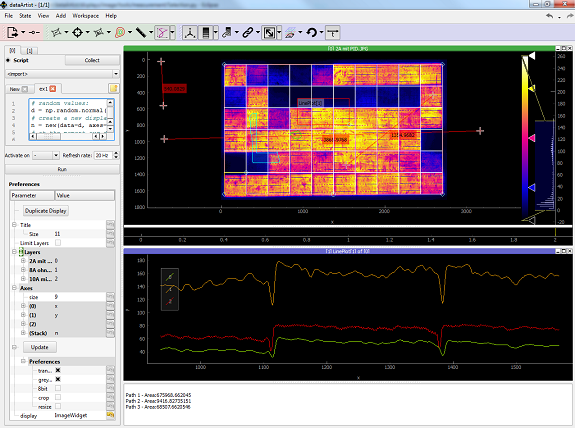Click the Parameter column header
The height and width of the screenshot is (428, 575).
(x=32, y=195)
